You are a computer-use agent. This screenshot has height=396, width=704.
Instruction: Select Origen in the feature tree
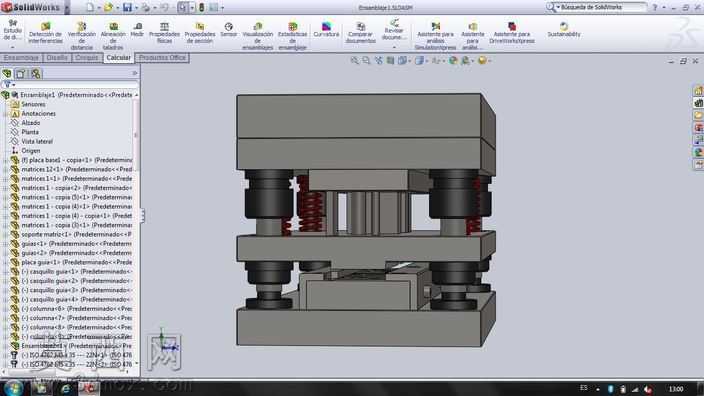31,151
